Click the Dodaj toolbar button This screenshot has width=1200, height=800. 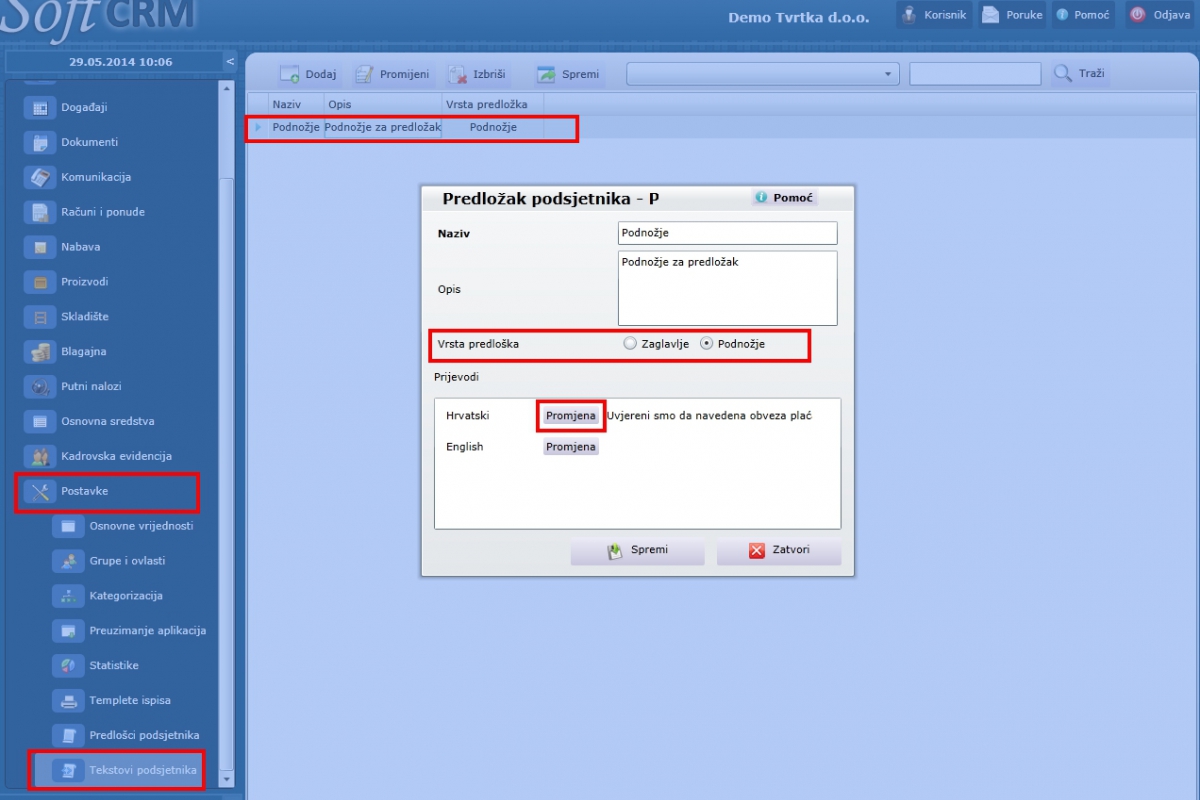click(x=308, y=74)
